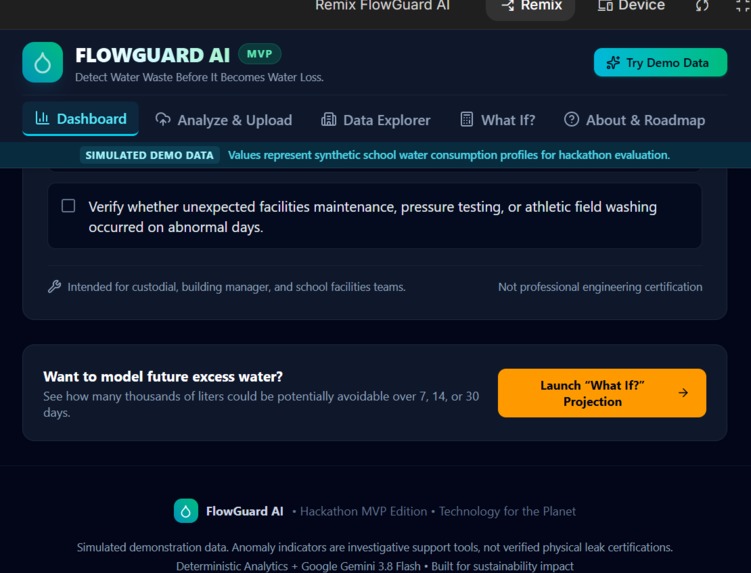Click the refresh icon in top bar
751x573 pixels.
tap(702, 6)
